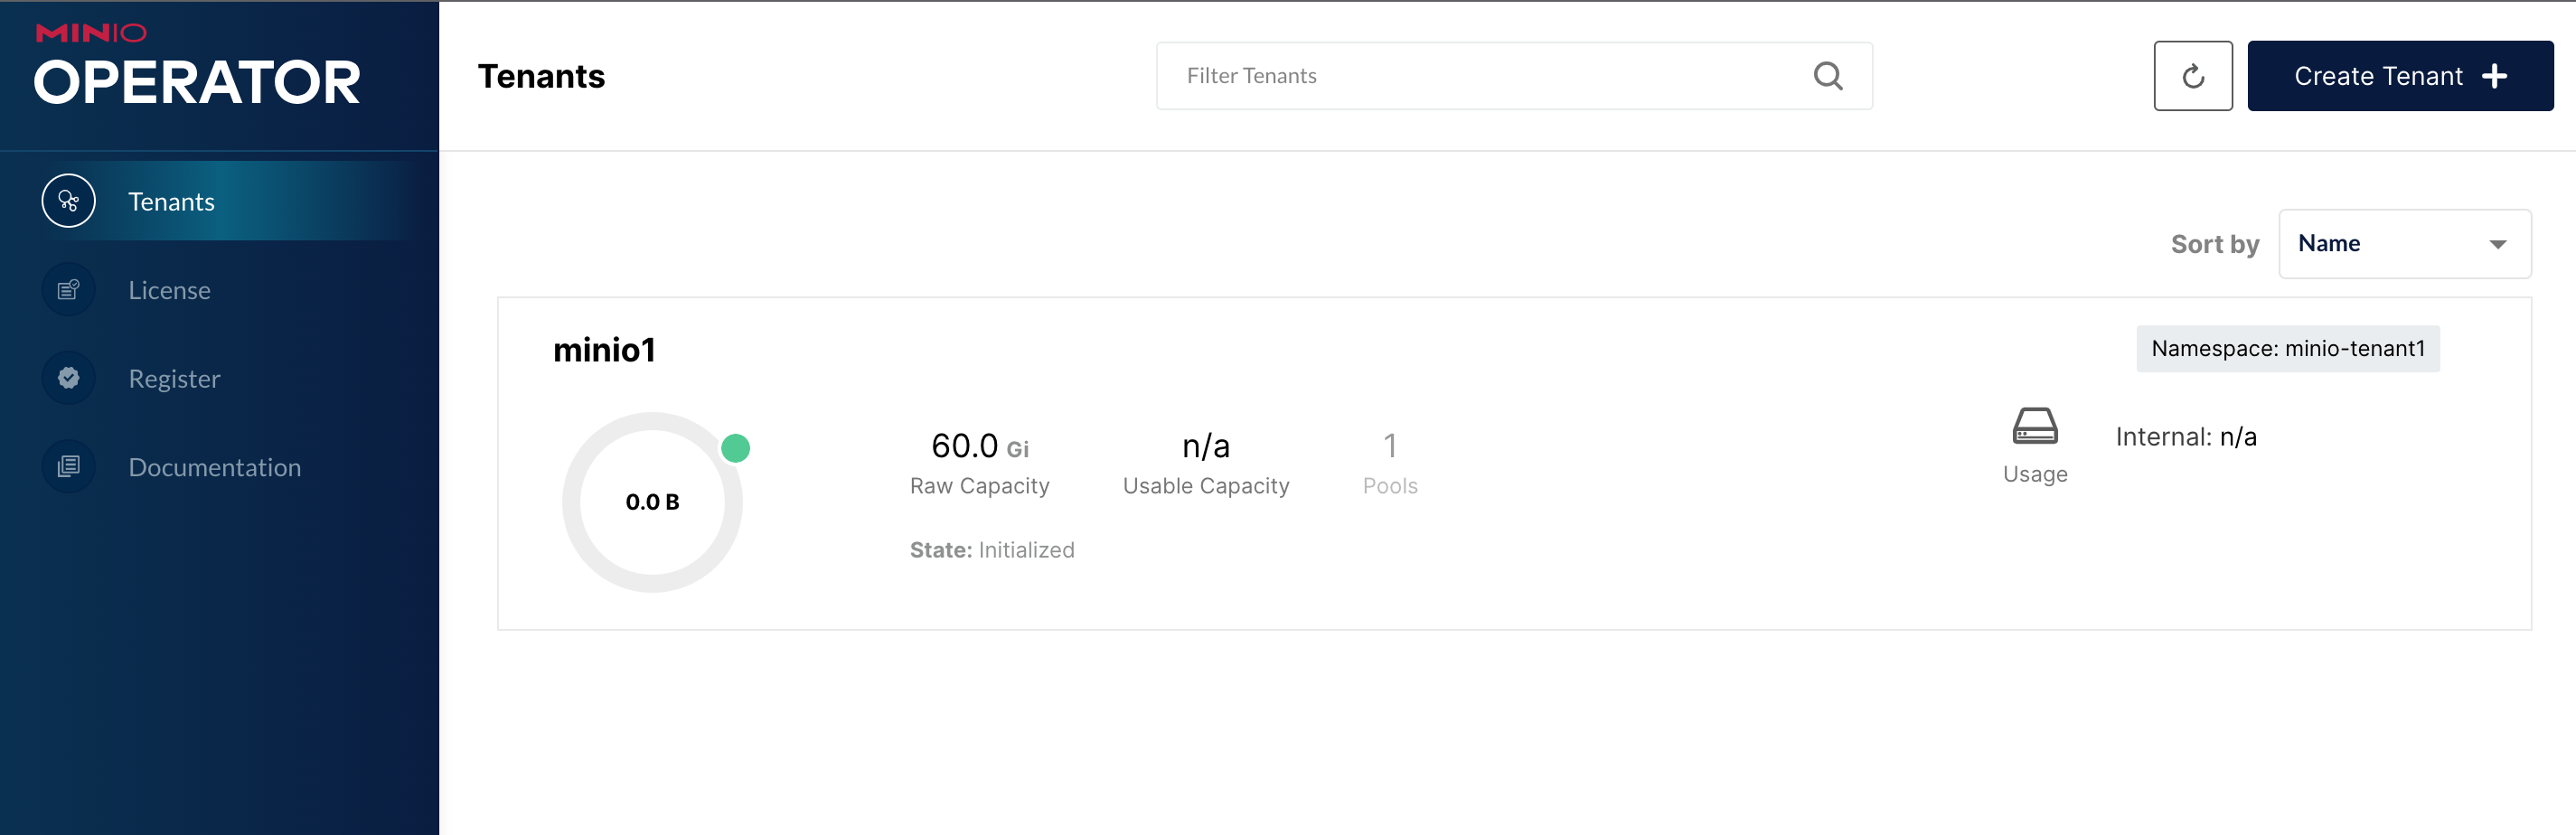This screenshot has width=2576, height=835.
Task: Click the MinIO Operator logo
Action: [x=196, y=66]
